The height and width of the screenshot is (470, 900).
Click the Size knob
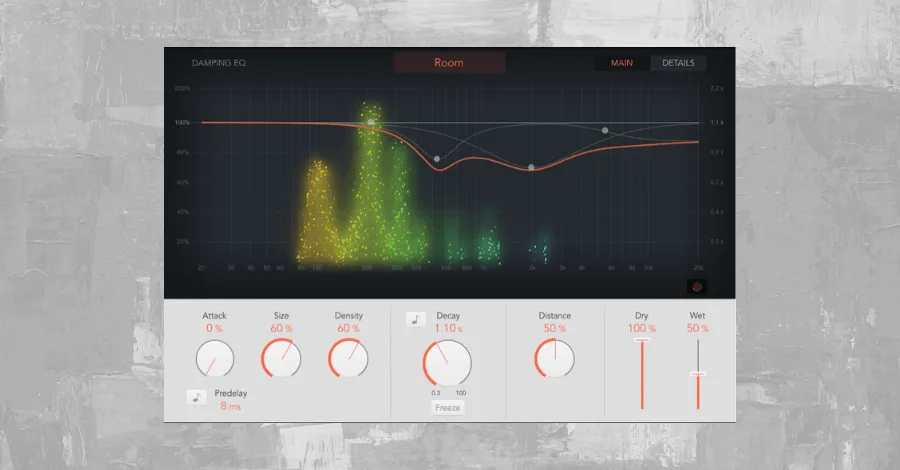(x=281, y=358)
